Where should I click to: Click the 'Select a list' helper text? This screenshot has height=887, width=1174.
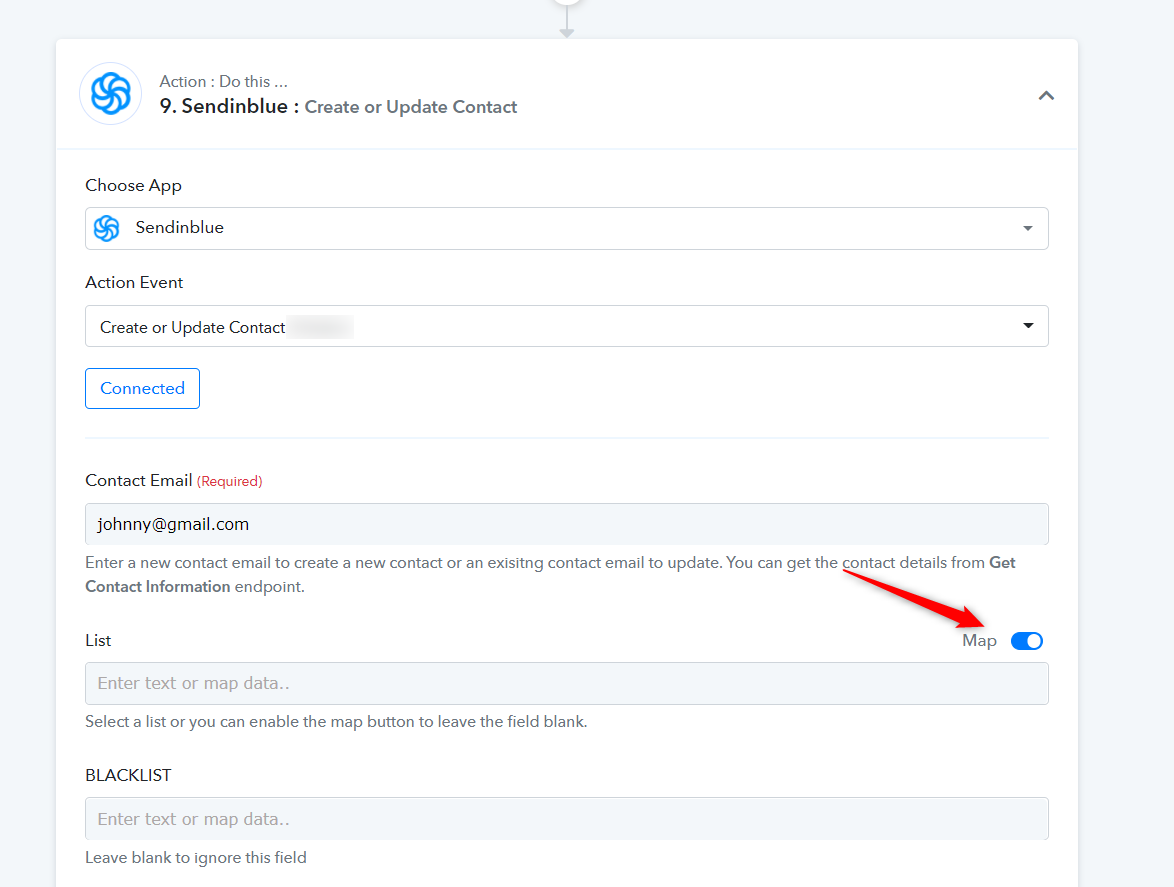[x=336, y=722]
